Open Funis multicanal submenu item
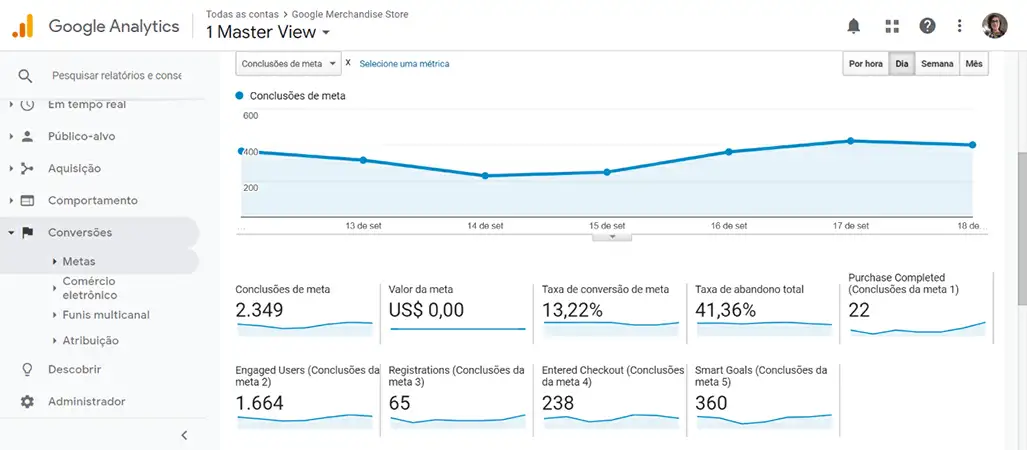This screenshot has width=1027, height=450. tap(105, 315)
